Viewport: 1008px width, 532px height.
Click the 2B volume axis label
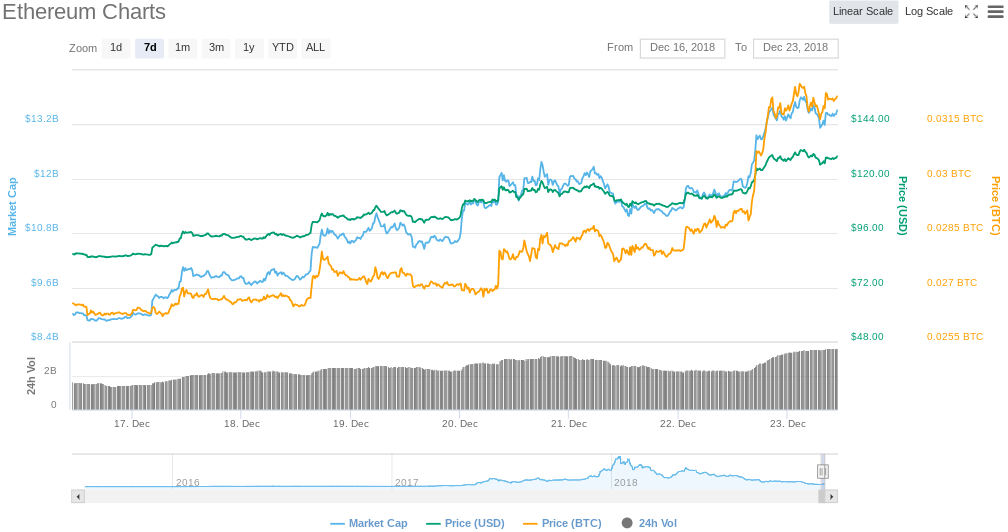coord(50,371)
